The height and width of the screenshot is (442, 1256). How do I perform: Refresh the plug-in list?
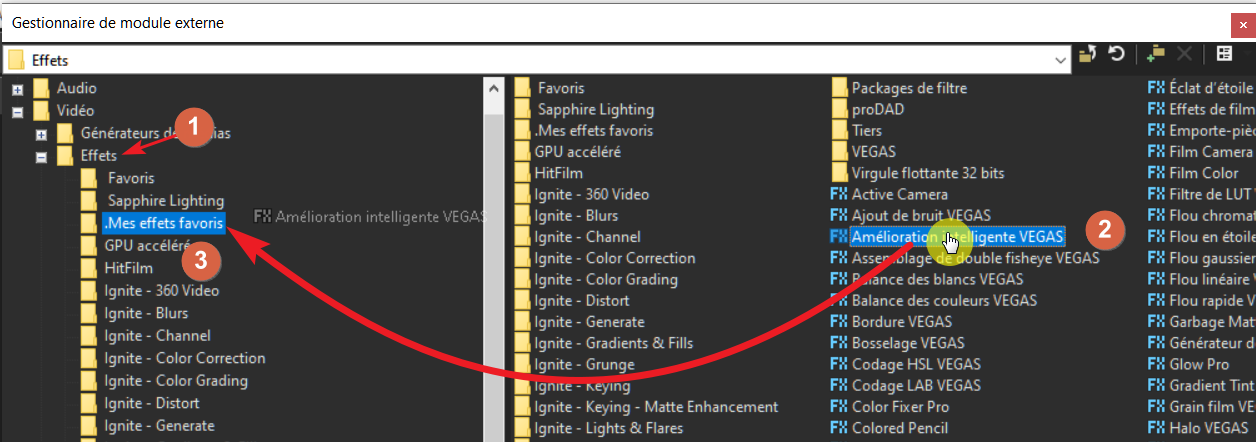tap(1116, 54)
